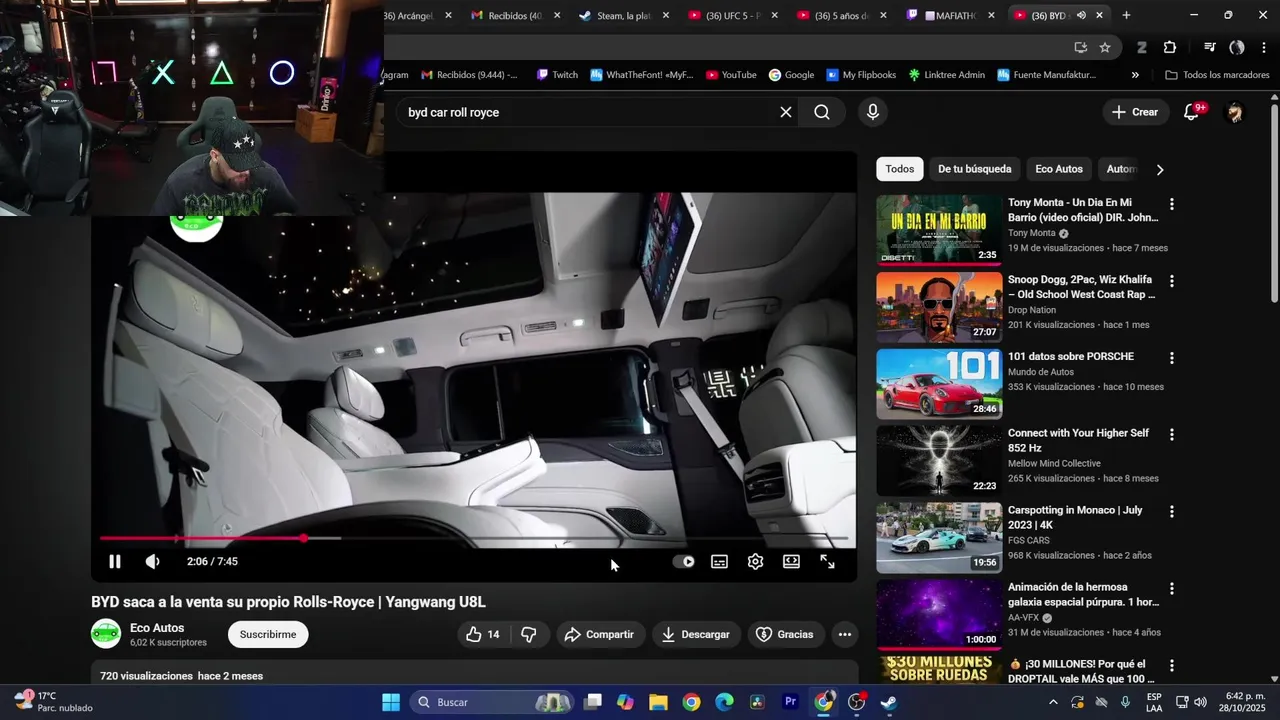Open the Crear menu

click(x=1135, y=112)
